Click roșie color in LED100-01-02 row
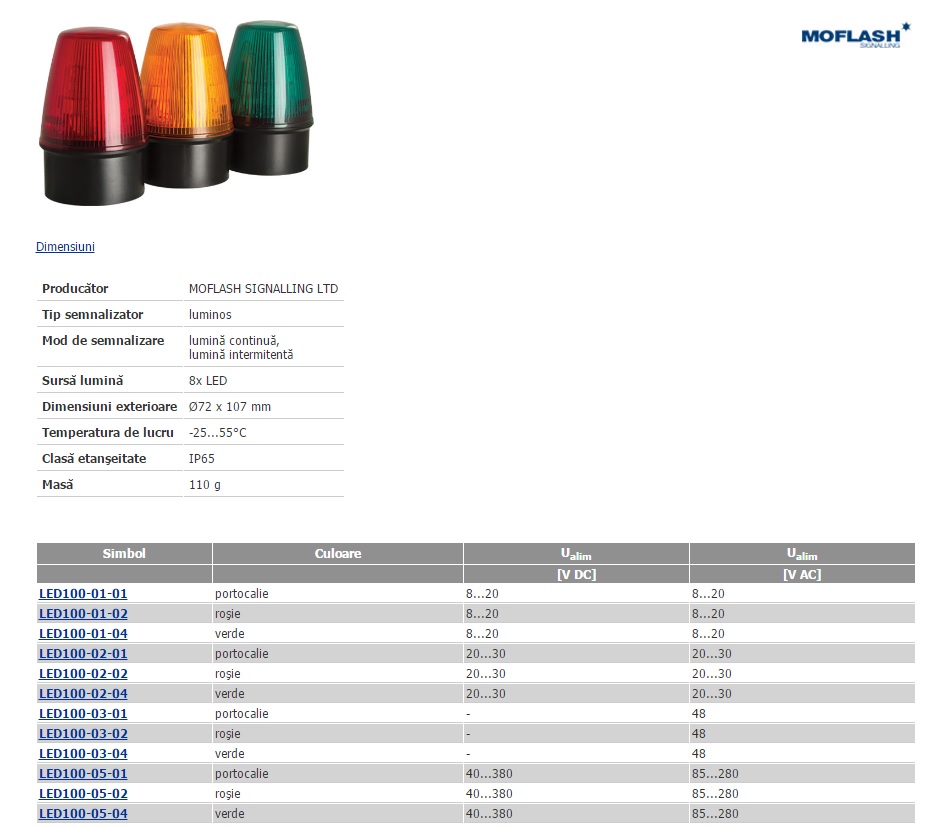Viewport: 925px width, 828px height. [228, 613]
